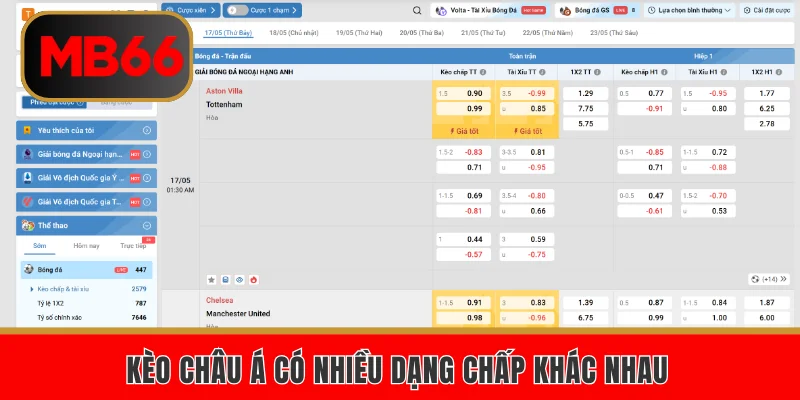
Task: Select the 19/05 (Thứ Hai) date tab
Action: (359, 33)
